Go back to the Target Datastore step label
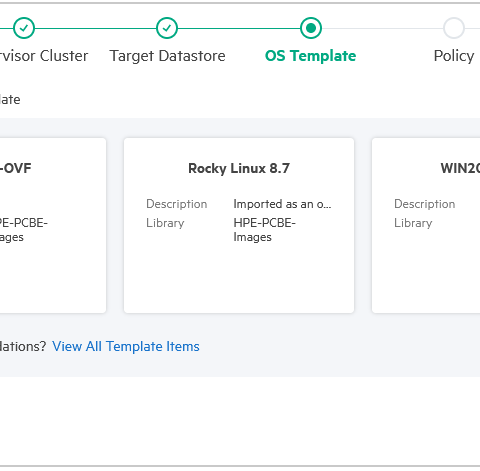The height and width of the screenshot is (471, 480). point(167,56)
